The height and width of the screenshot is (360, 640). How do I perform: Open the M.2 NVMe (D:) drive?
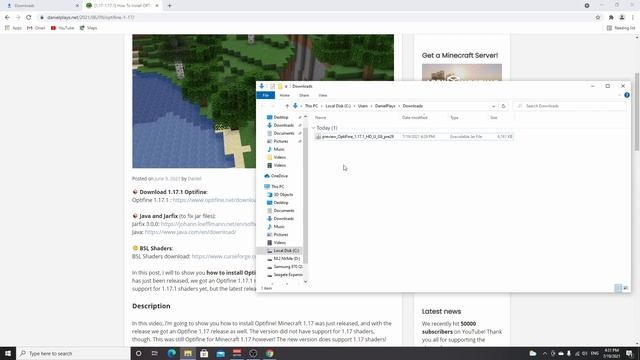tap(287, 259)
